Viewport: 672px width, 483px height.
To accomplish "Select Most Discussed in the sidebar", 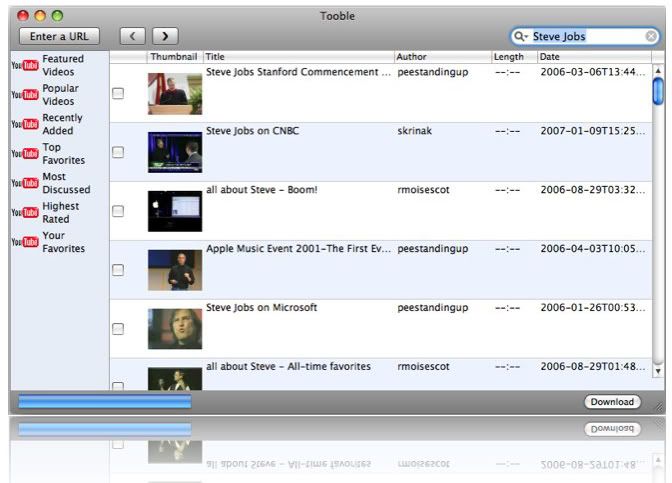I will coord(66,183).
